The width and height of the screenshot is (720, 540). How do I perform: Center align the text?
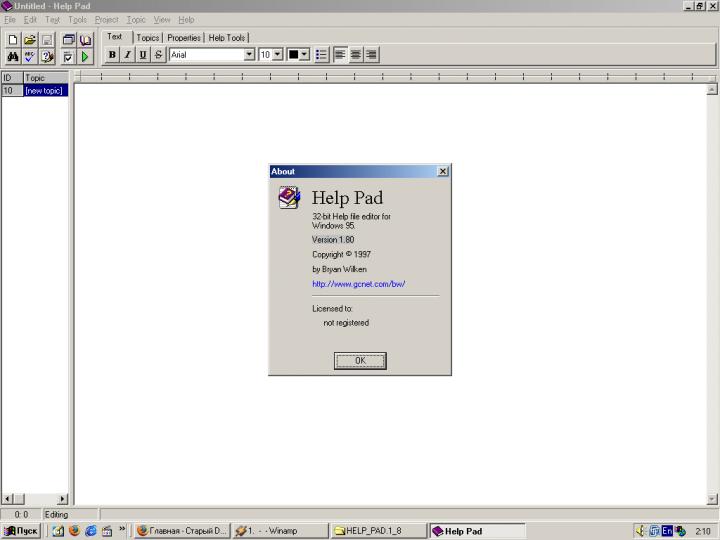tap(356, 55)
